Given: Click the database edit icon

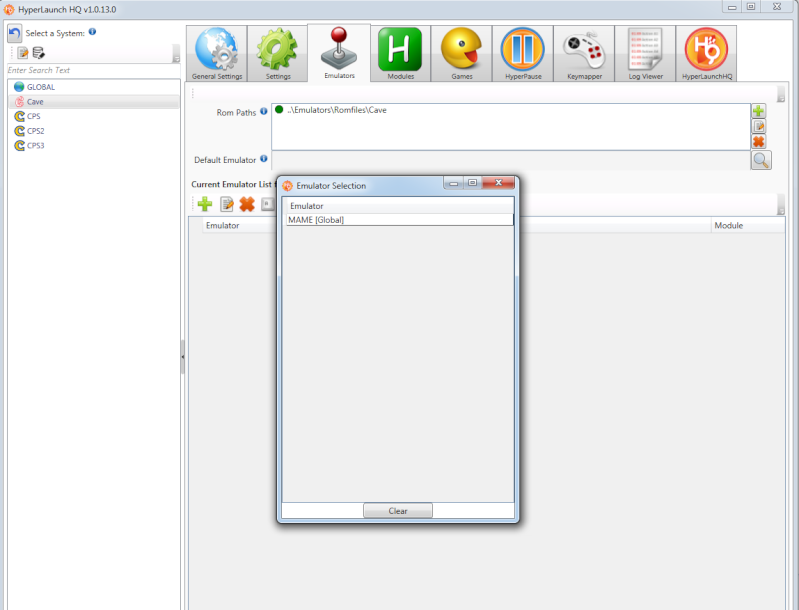Looking at the screenshot, I should 38,52.
